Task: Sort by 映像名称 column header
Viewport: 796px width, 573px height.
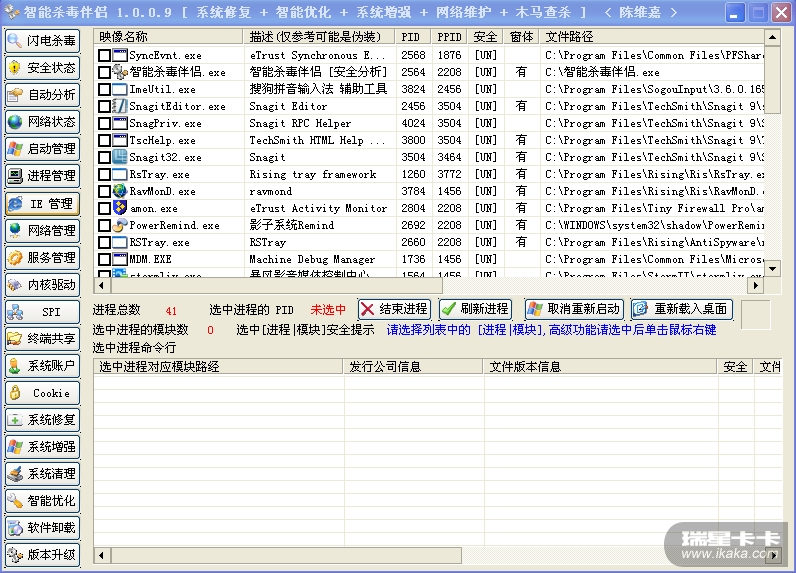Action: pyautogui.click(x=168, y=37)
